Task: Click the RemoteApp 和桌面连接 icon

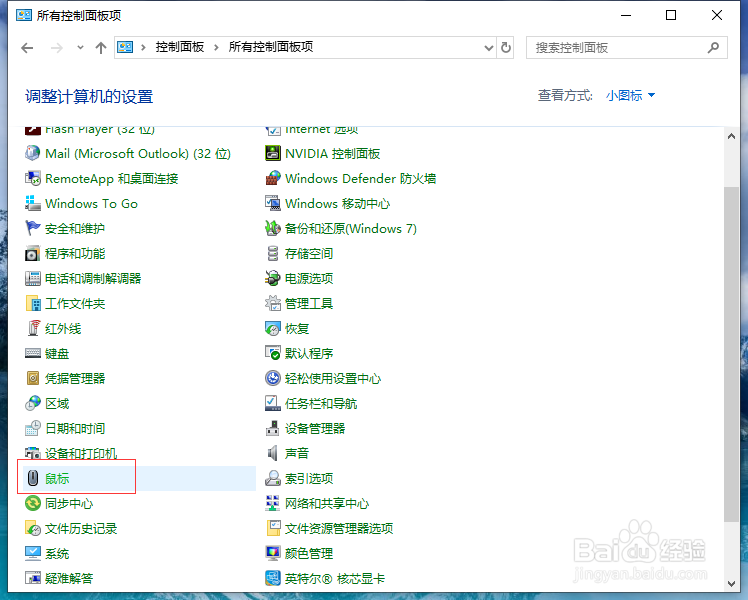Action: (x=32, y=178)
